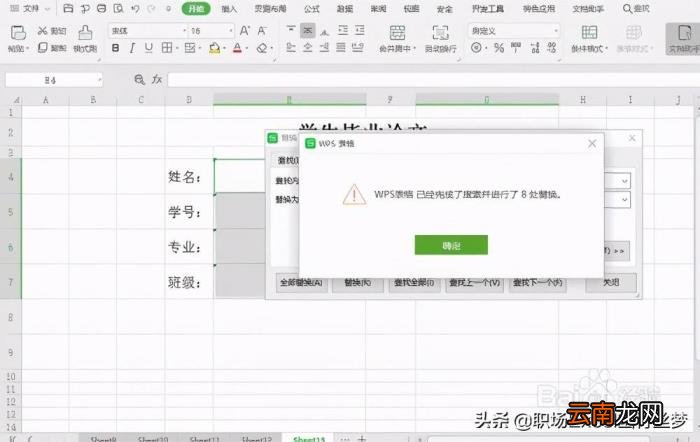Open the font size 16 dropdown

pos(230,31)
